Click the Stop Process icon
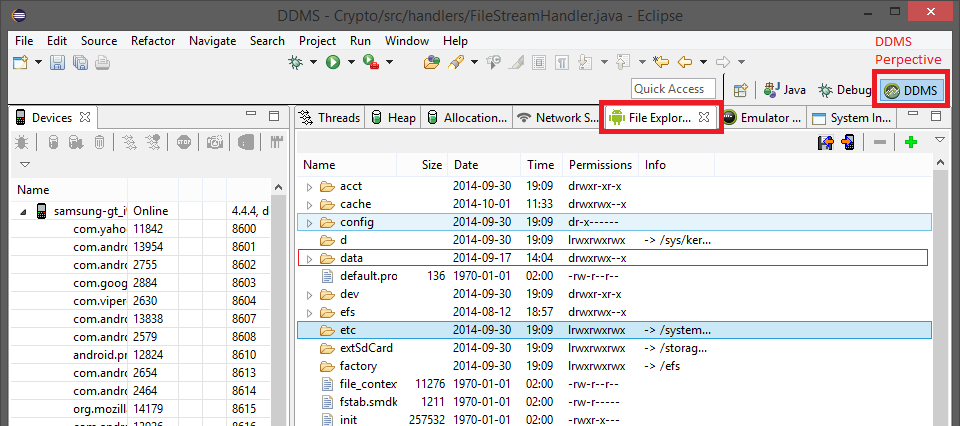This screenshot has height=426, width=960. click(x=184, y=142)
